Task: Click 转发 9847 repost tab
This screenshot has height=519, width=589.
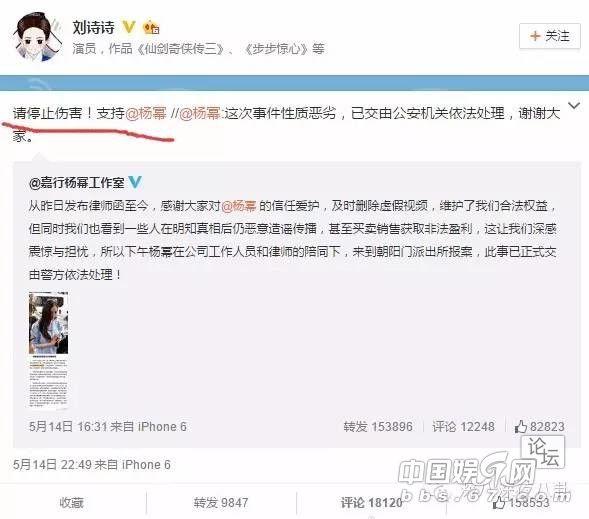Action: (x=221, y=502)
